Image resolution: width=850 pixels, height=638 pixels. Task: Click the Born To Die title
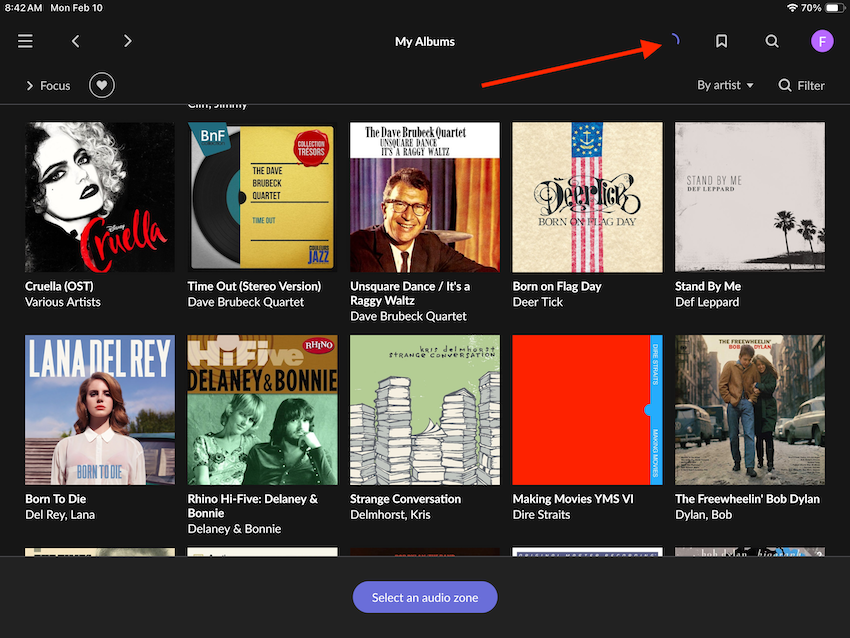pyautogui.click(x=56, y=499)
